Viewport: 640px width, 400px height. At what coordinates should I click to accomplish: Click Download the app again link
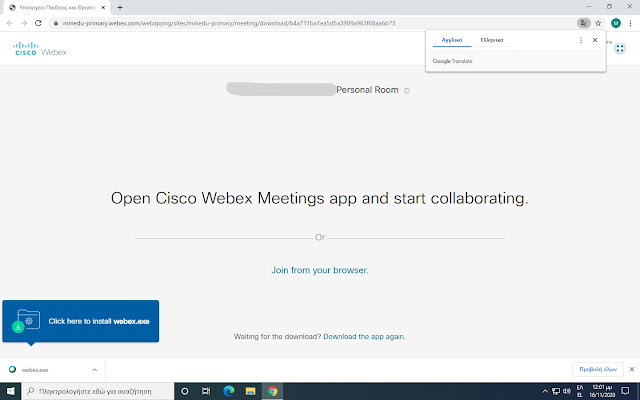coord(364,337)
